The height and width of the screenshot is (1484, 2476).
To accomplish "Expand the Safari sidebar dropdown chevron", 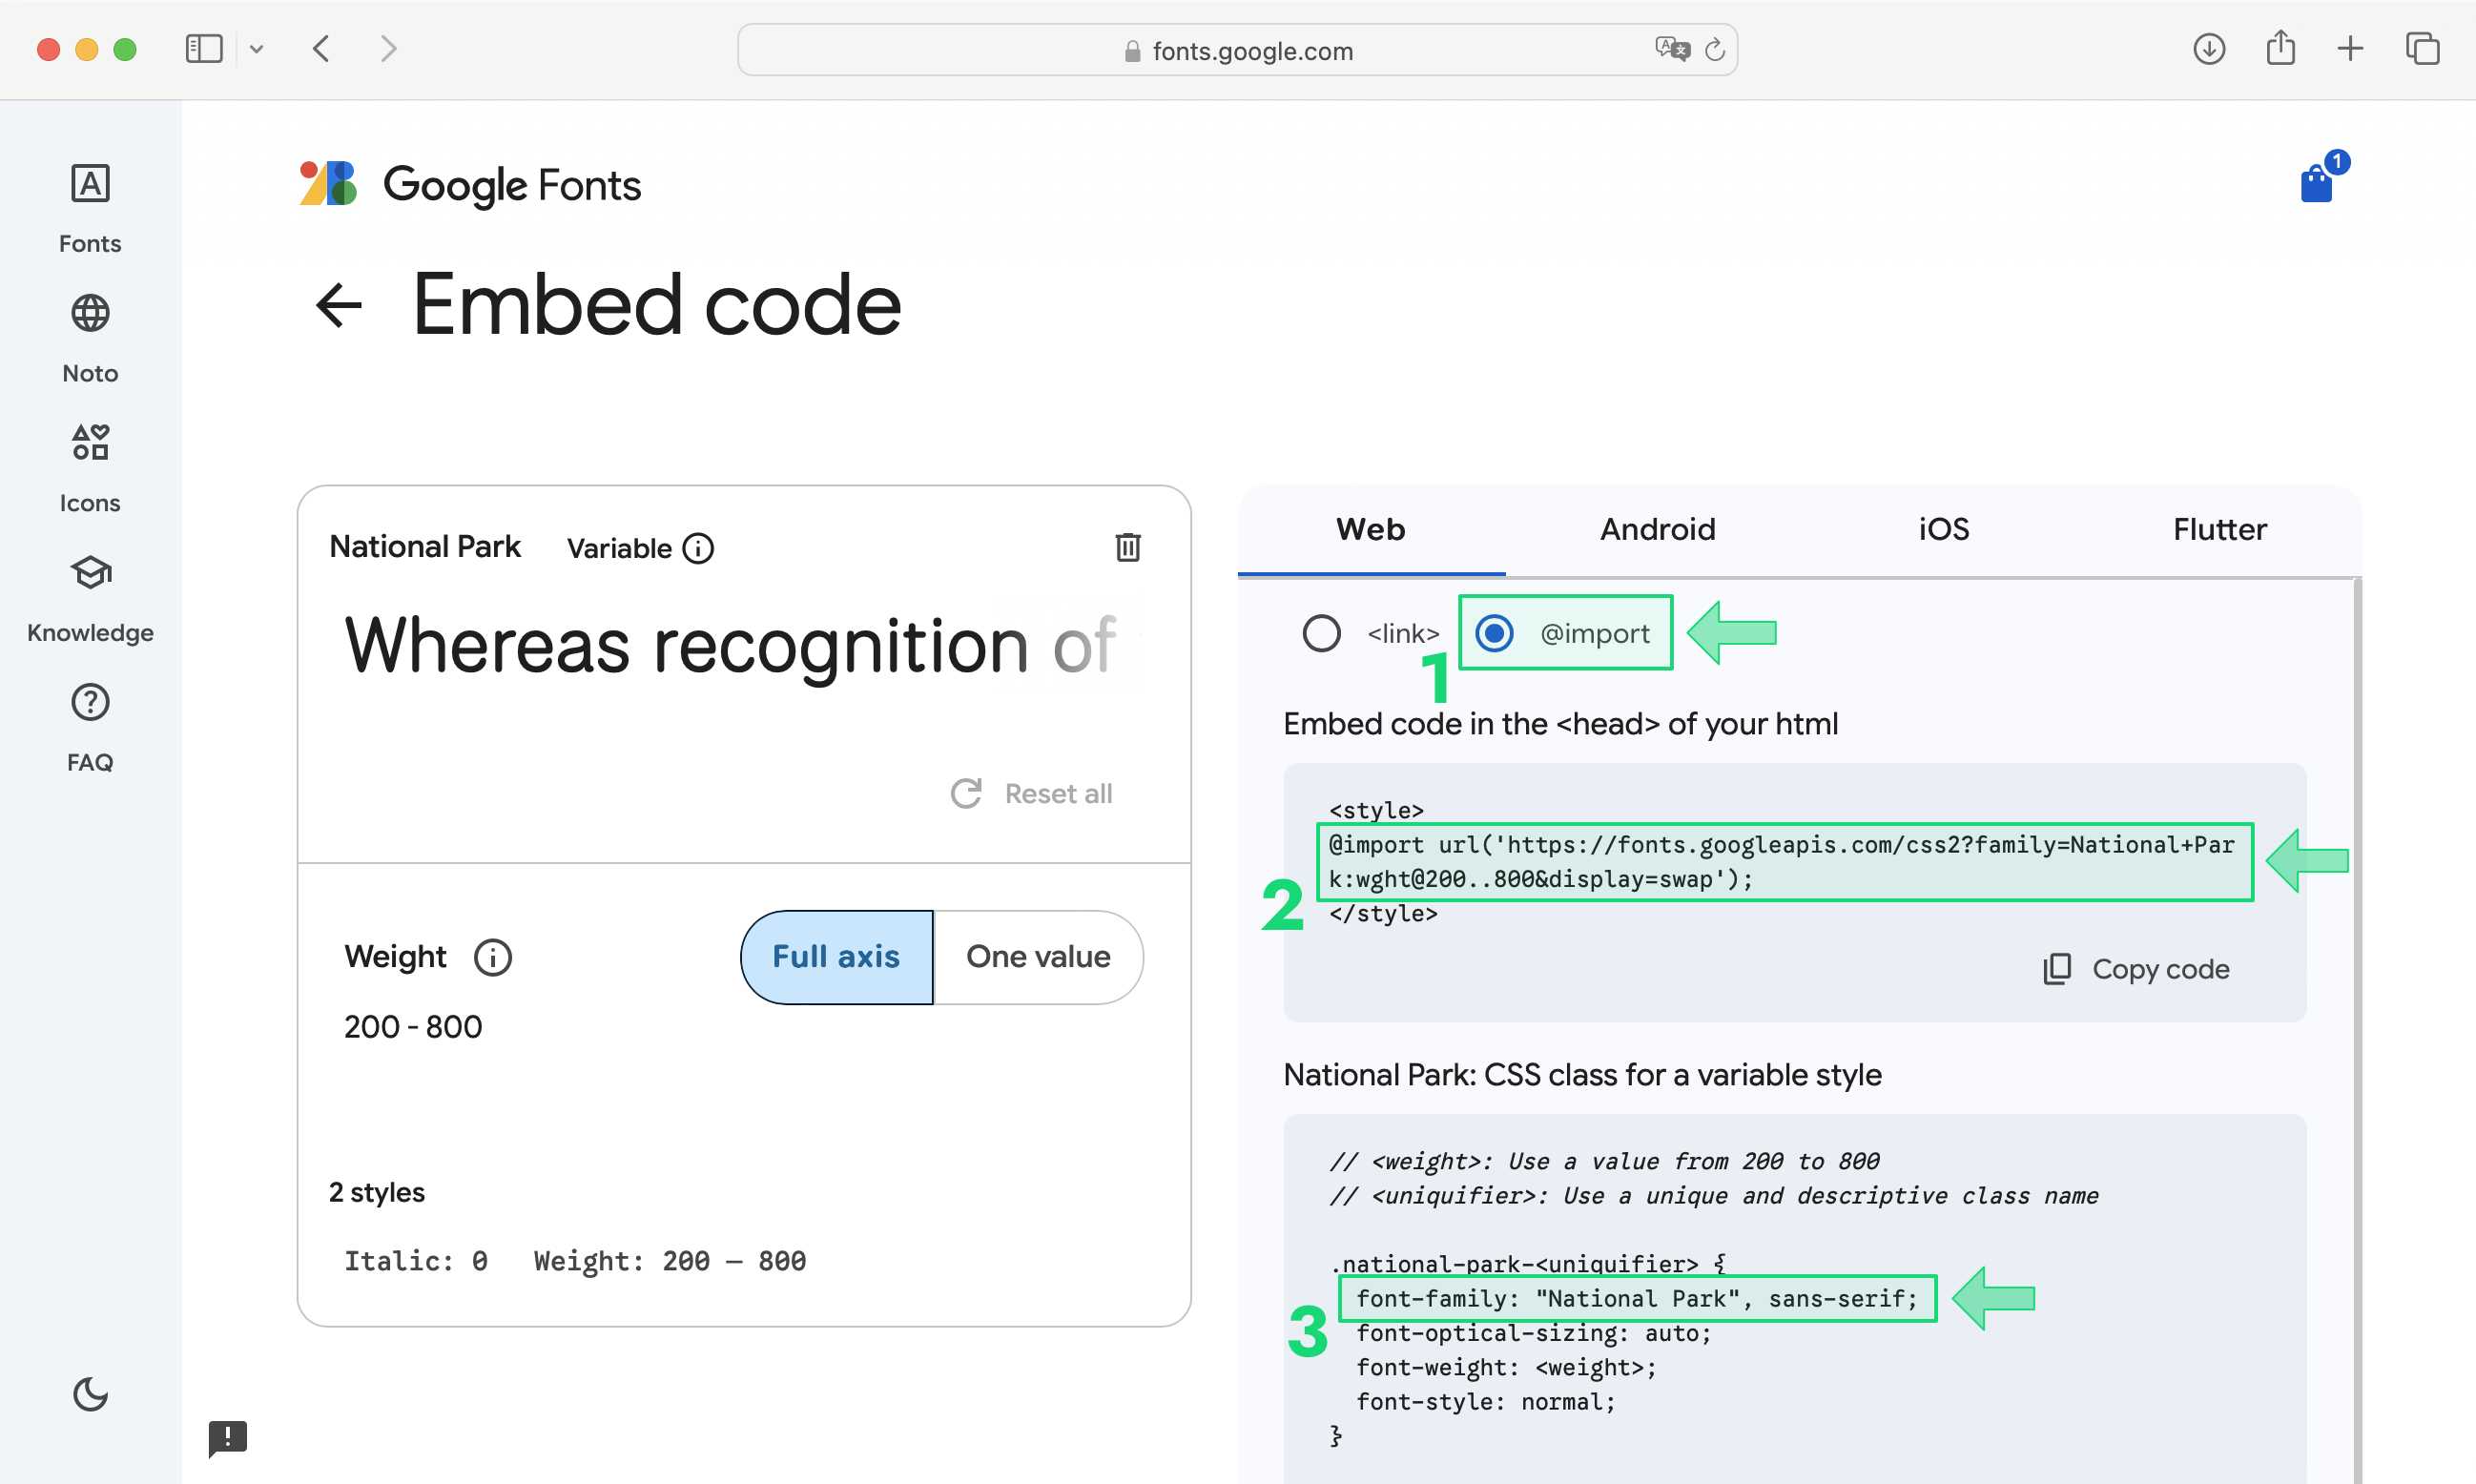I will pos(256,49).
